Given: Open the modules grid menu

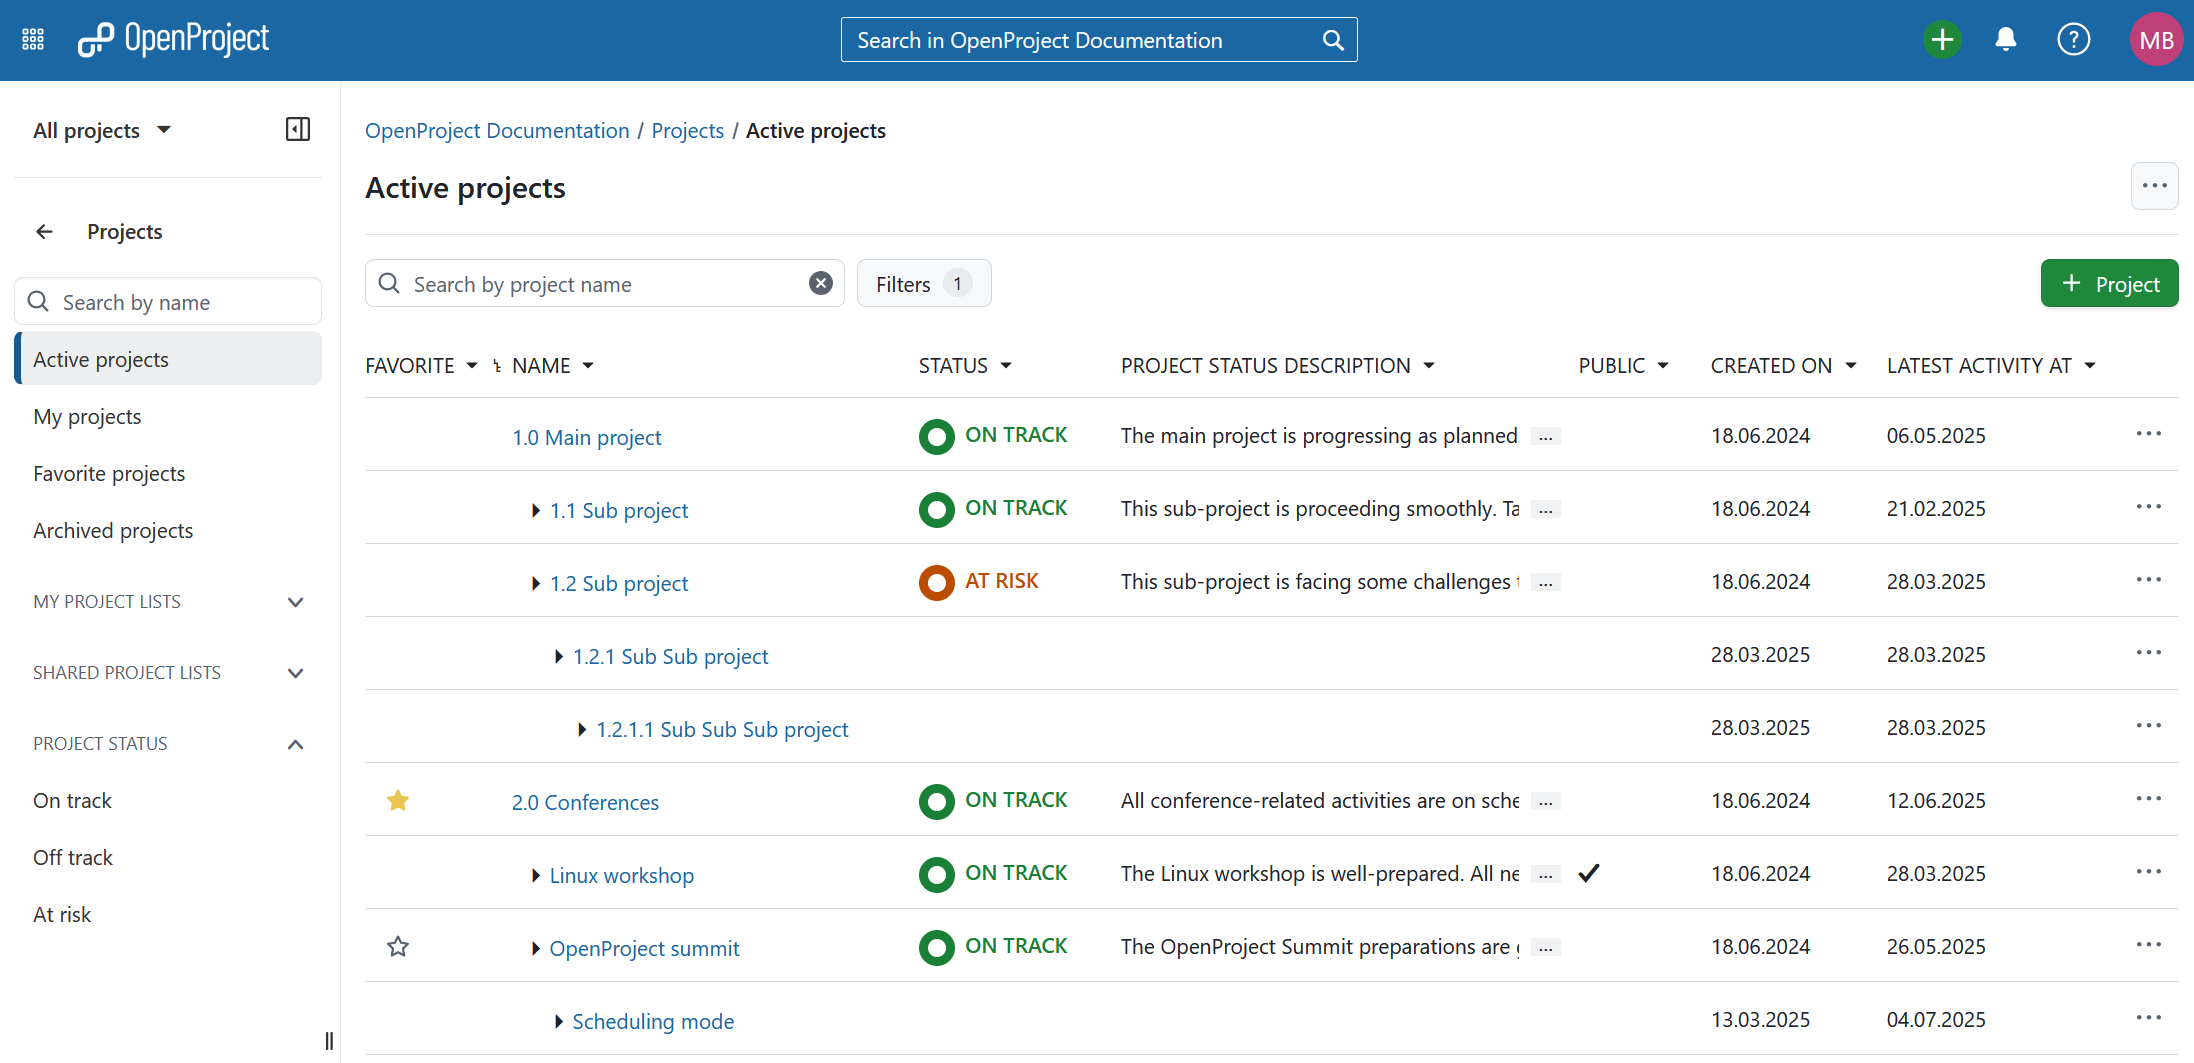Looking at the screenshot, I should coord(33,39).
